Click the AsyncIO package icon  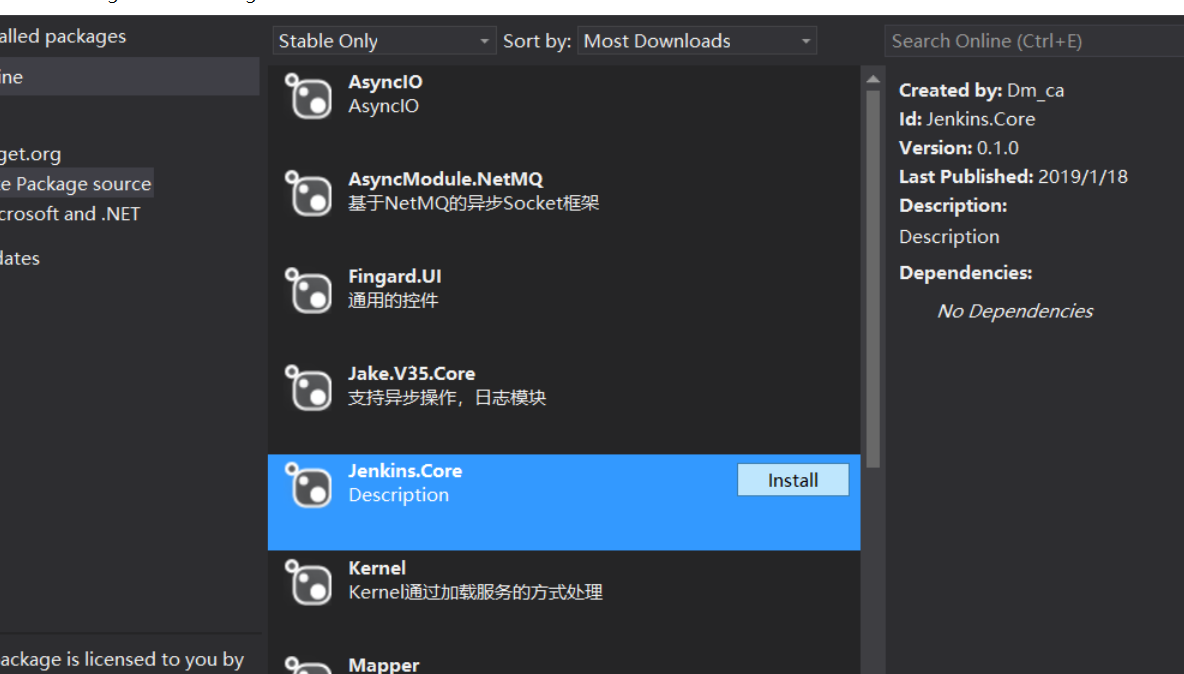(x=308, y=95)
